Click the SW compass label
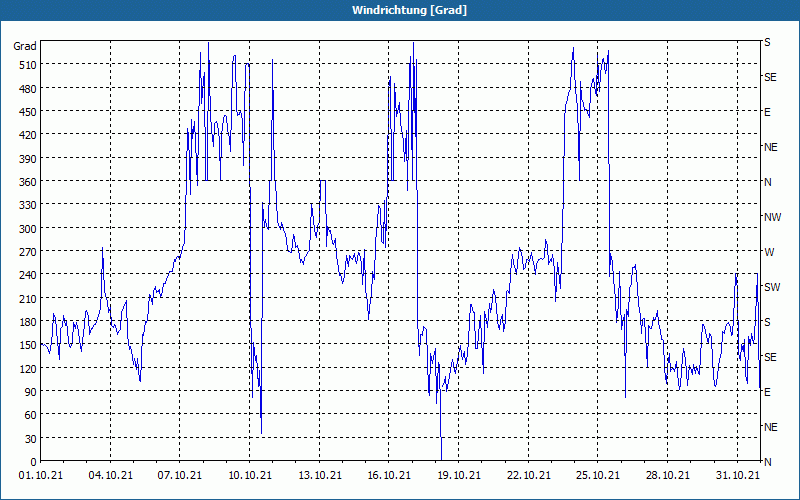 pos(772,287)
